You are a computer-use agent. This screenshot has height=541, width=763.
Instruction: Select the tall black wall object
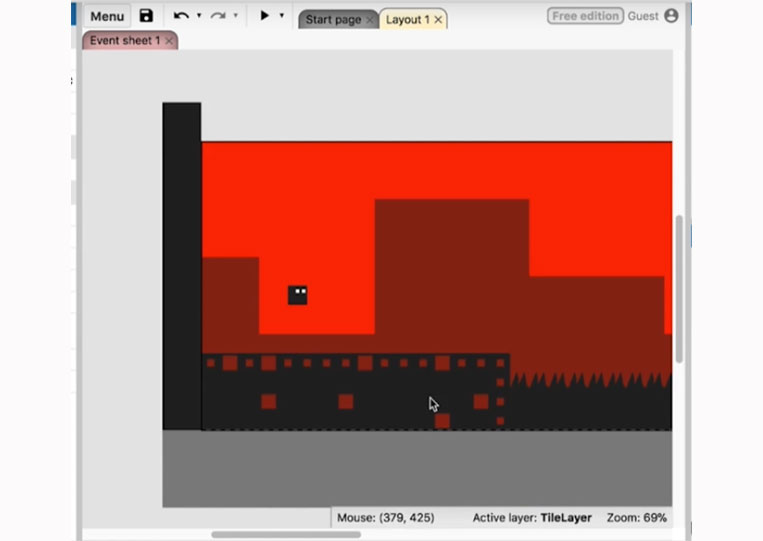click(x=182, y=266)
